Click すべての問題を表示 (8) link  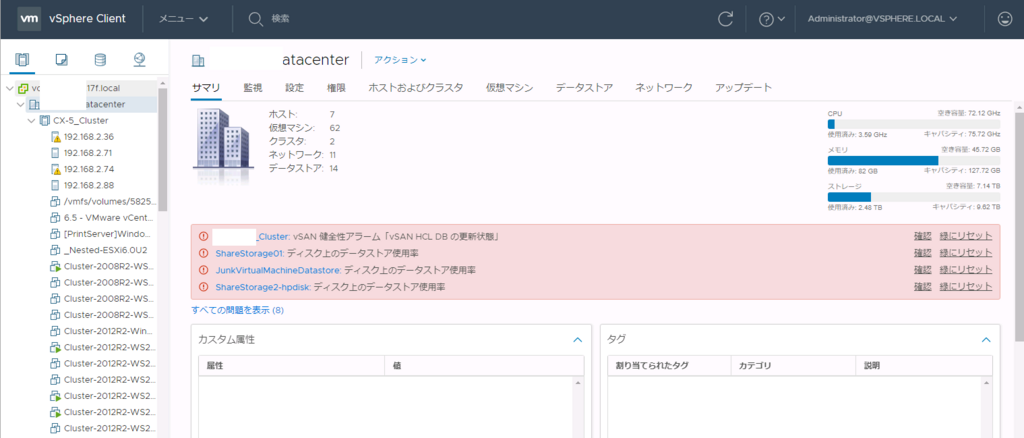pos(238,310)
